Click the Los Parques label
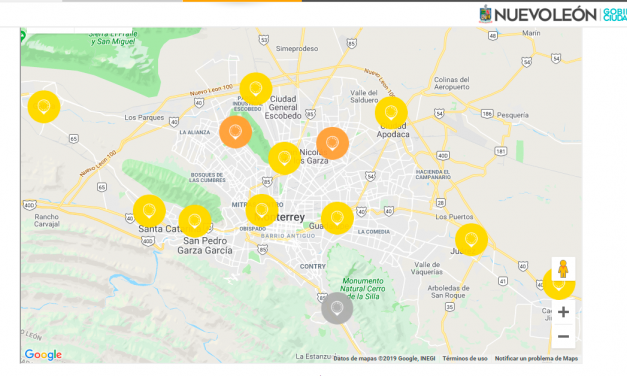Screen dimensions: 627x376 [x=144, y=118]
